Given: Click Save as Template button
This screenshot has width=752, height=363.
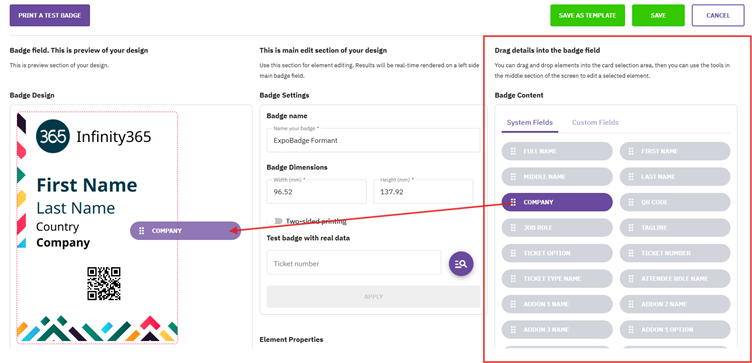Looking at the screenshot, I should click(588, 15).
